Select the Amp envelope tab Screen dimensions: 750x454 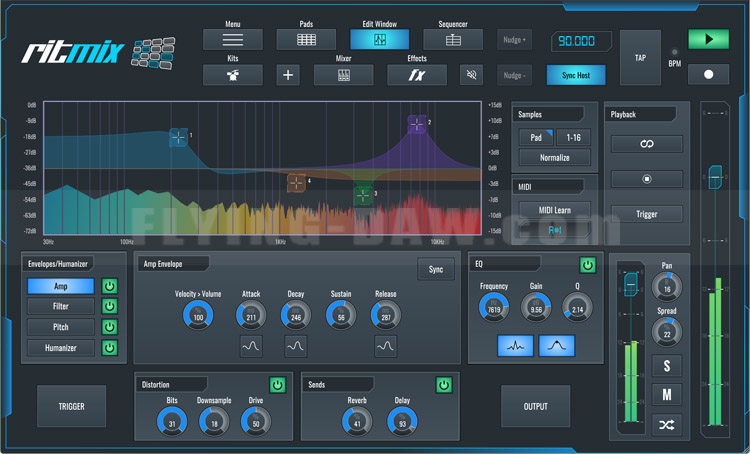(61, 286)
